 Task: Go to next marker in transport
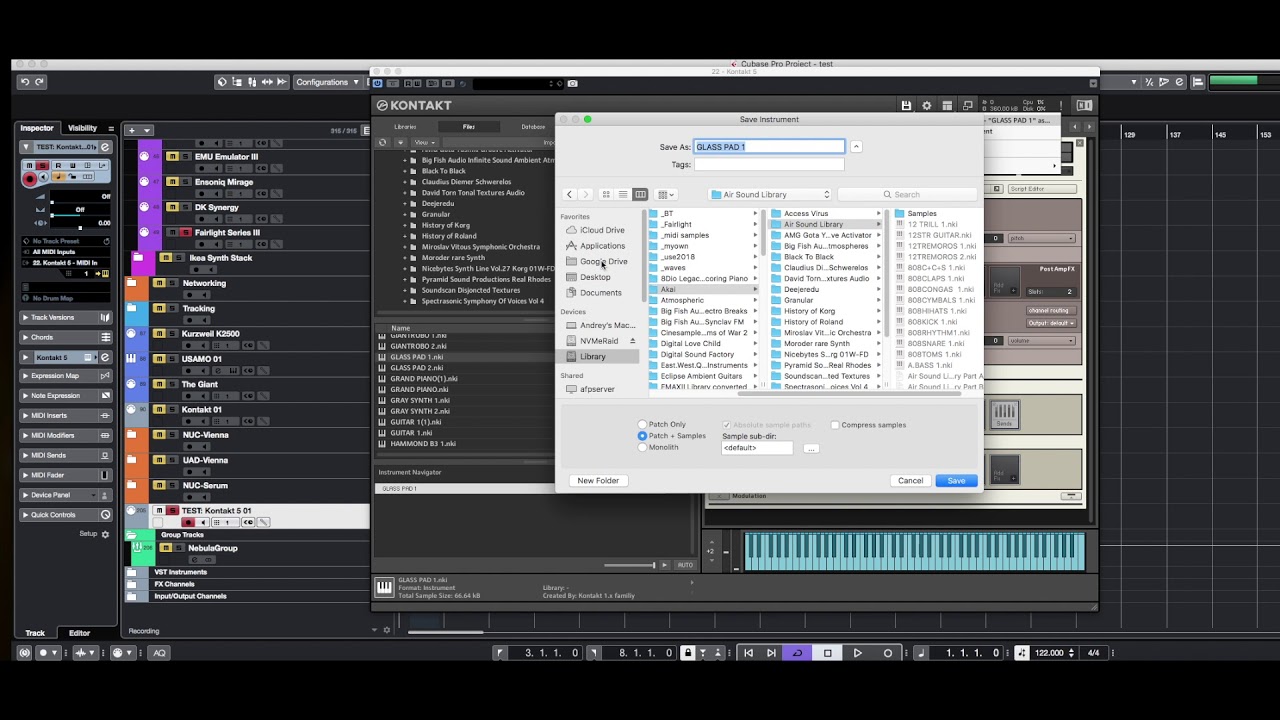pyautogui.click(x=771, y=653)
